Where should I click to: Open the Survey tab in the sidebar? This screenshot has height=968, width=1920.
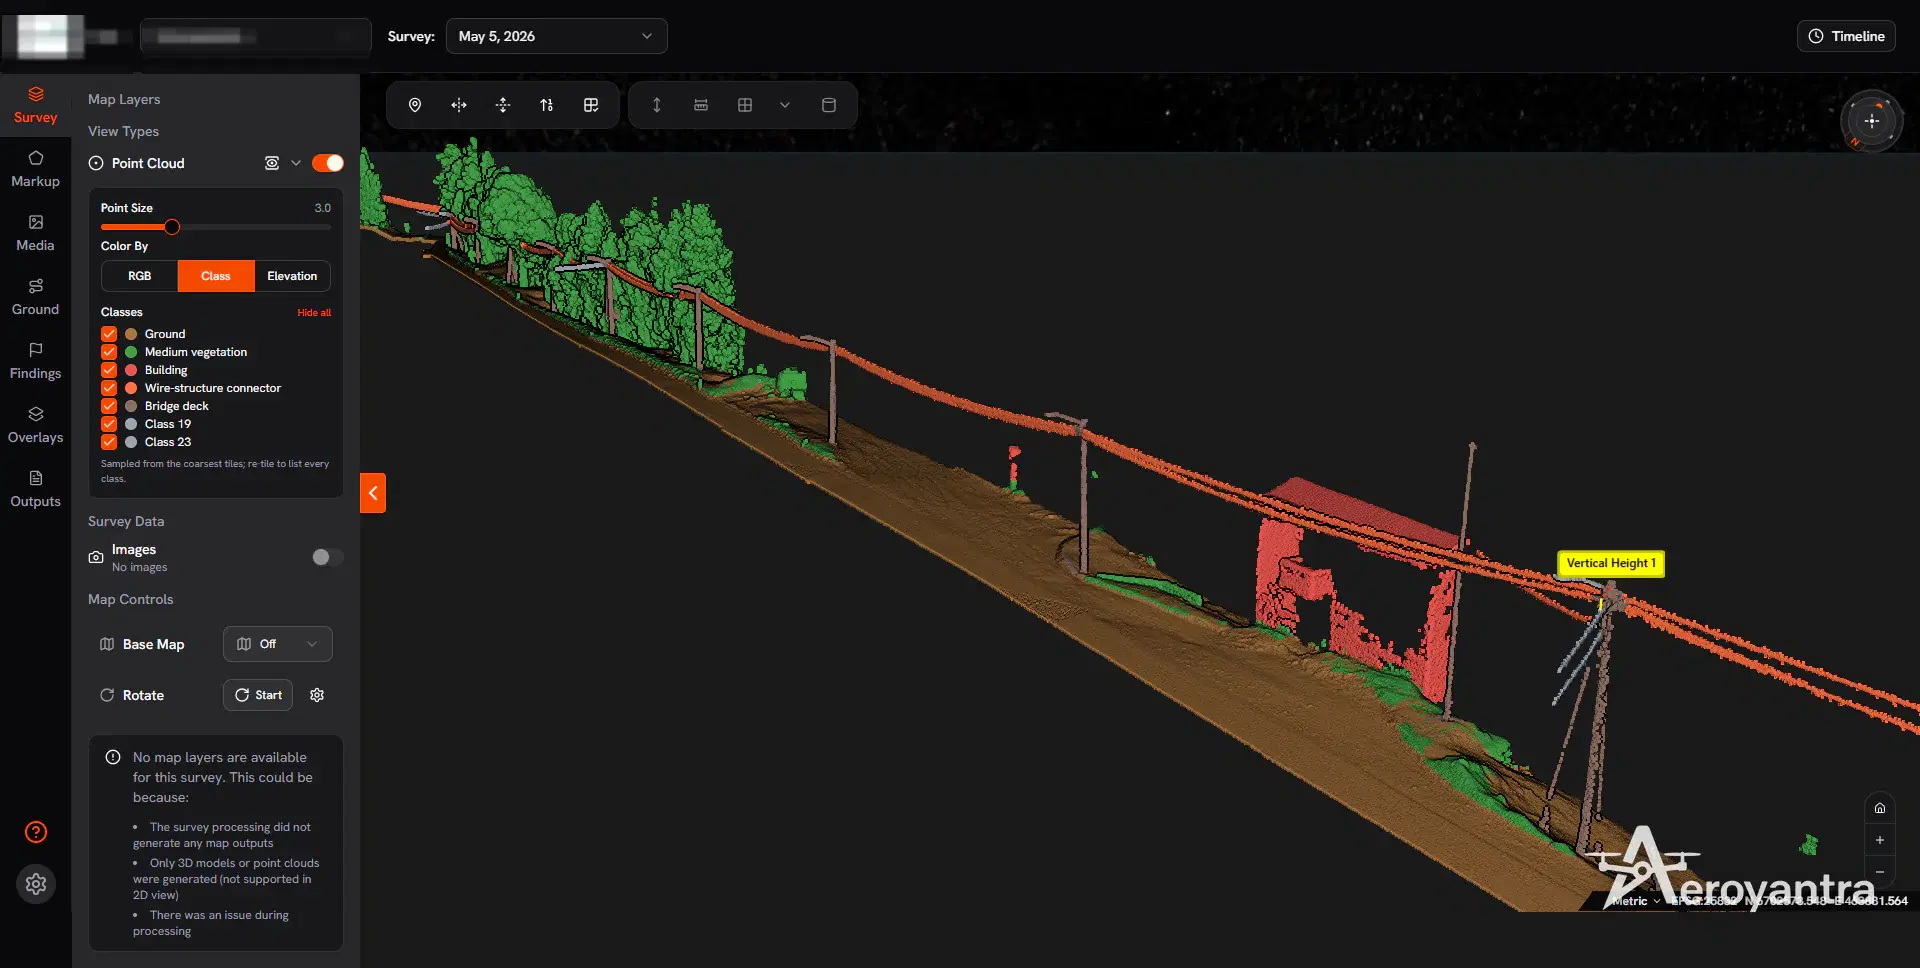pos(36,105)
